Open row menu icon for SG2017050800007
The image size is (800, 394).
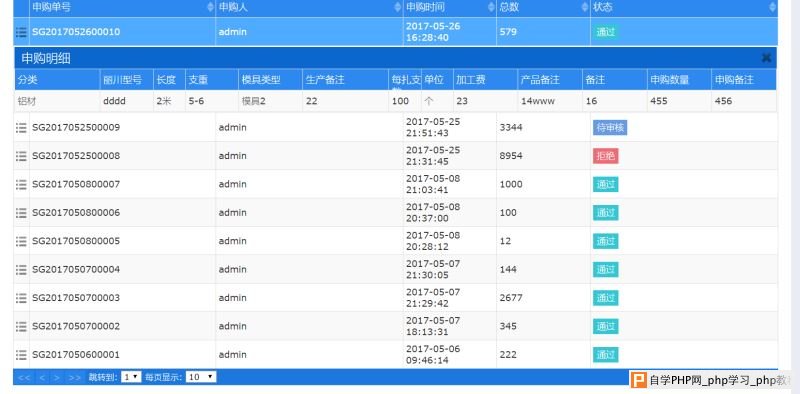21,184
